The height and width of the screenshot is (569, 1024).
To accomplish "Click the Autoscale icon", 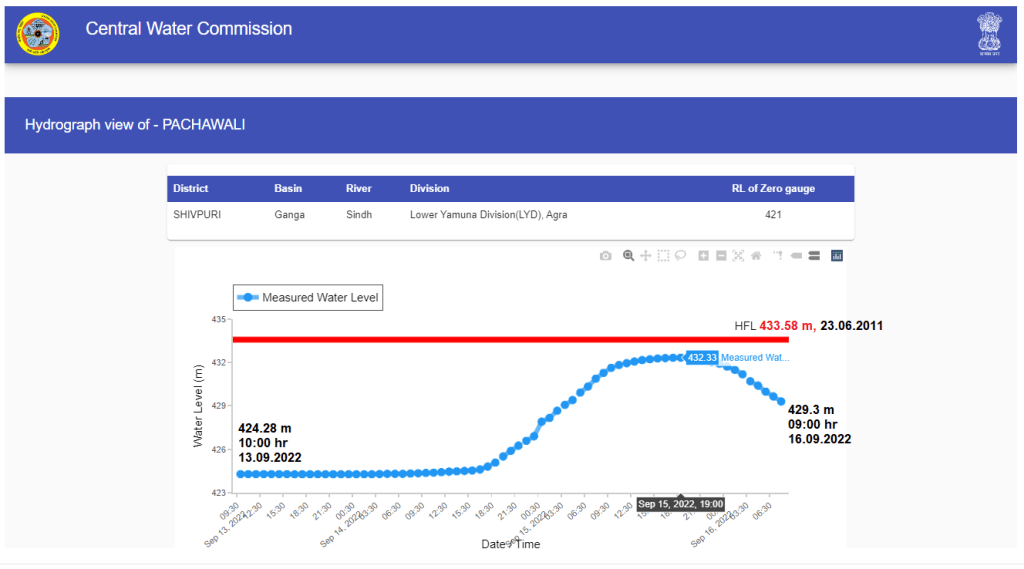I will [738, 256].
